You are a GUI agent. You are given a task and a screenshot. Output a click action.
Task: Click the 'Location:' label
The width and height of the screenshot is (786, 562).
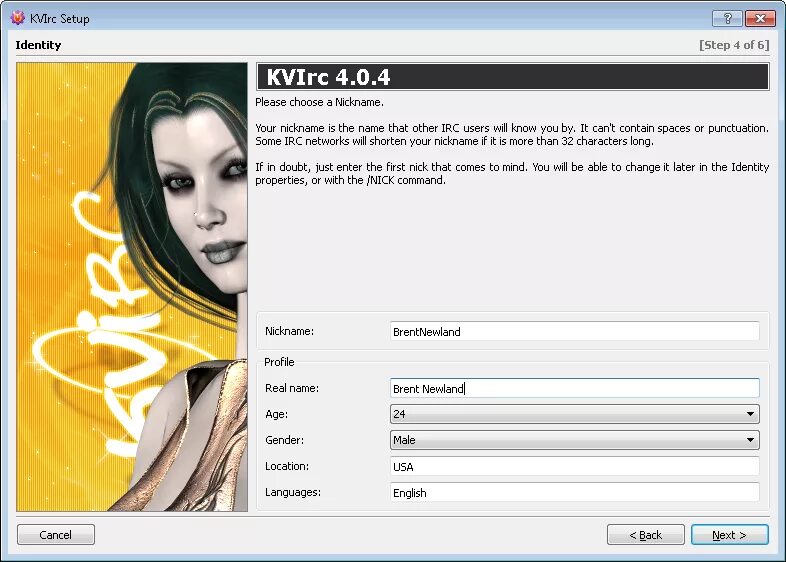point(287,466)
